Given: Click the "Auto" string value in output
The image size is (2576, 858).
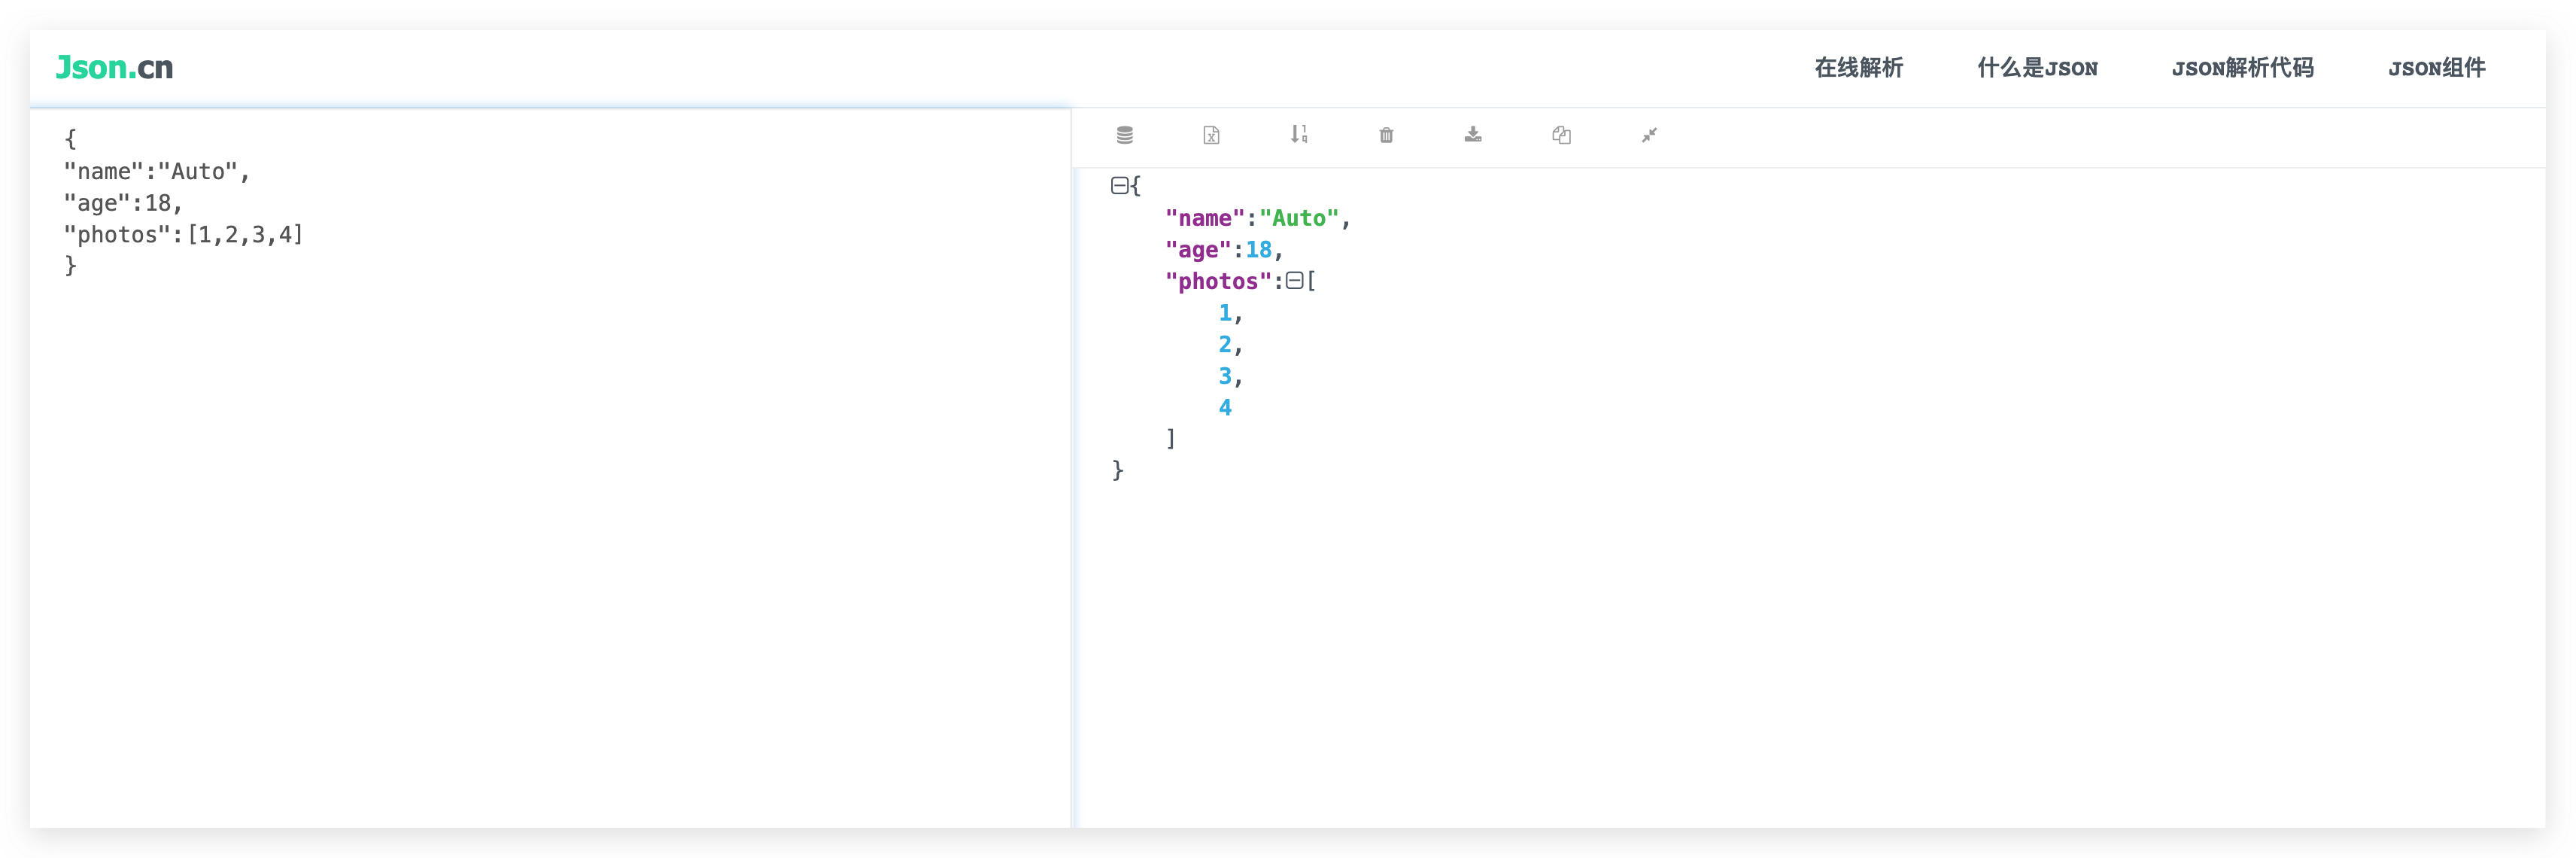Looking at the screenshot, I should (x=1298, y=218).
